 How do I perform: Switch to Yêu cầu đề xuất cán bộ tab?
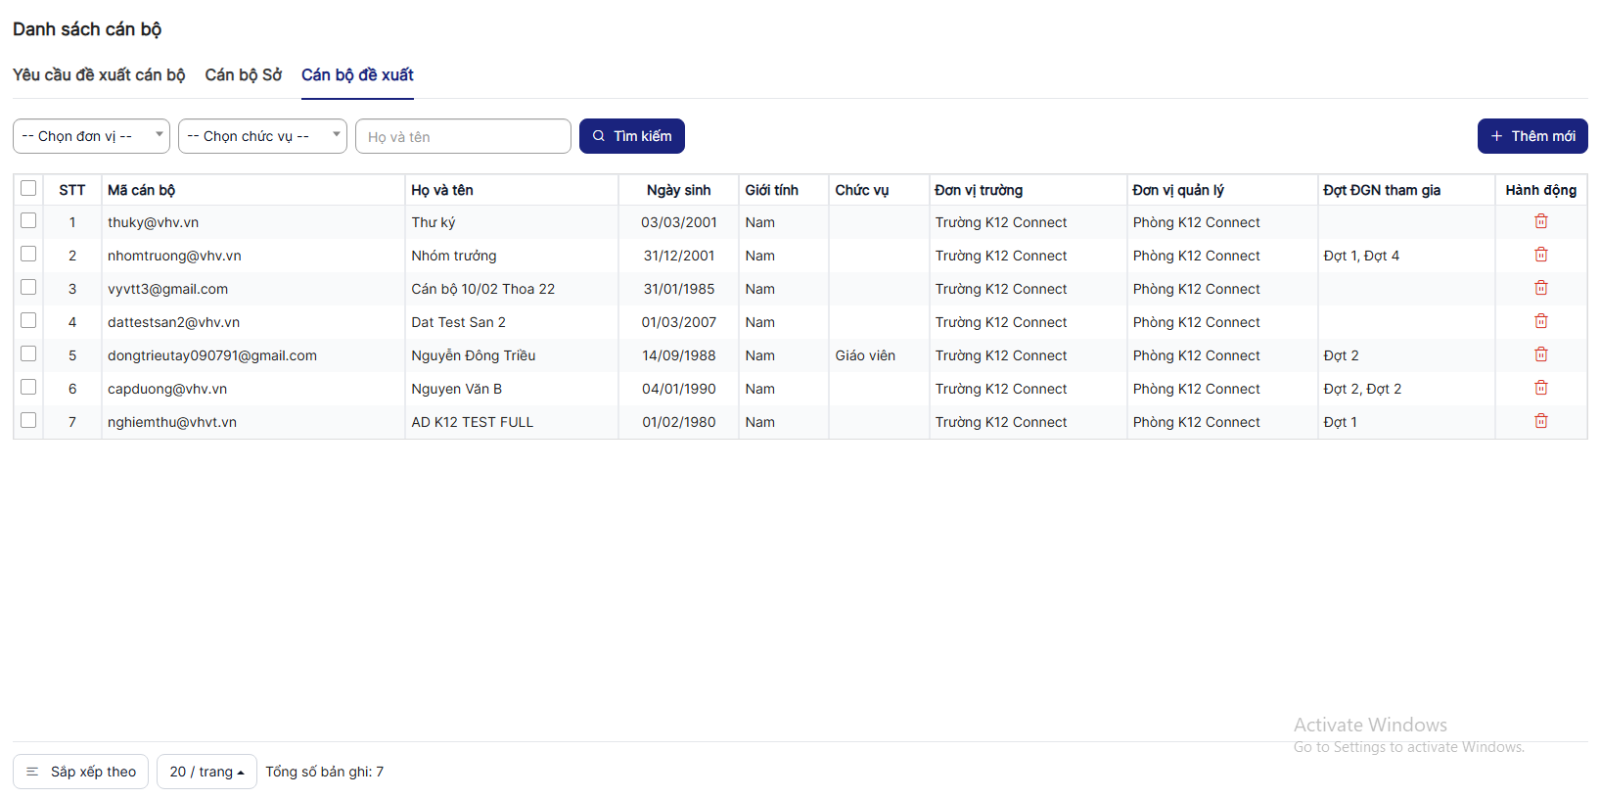99,75
